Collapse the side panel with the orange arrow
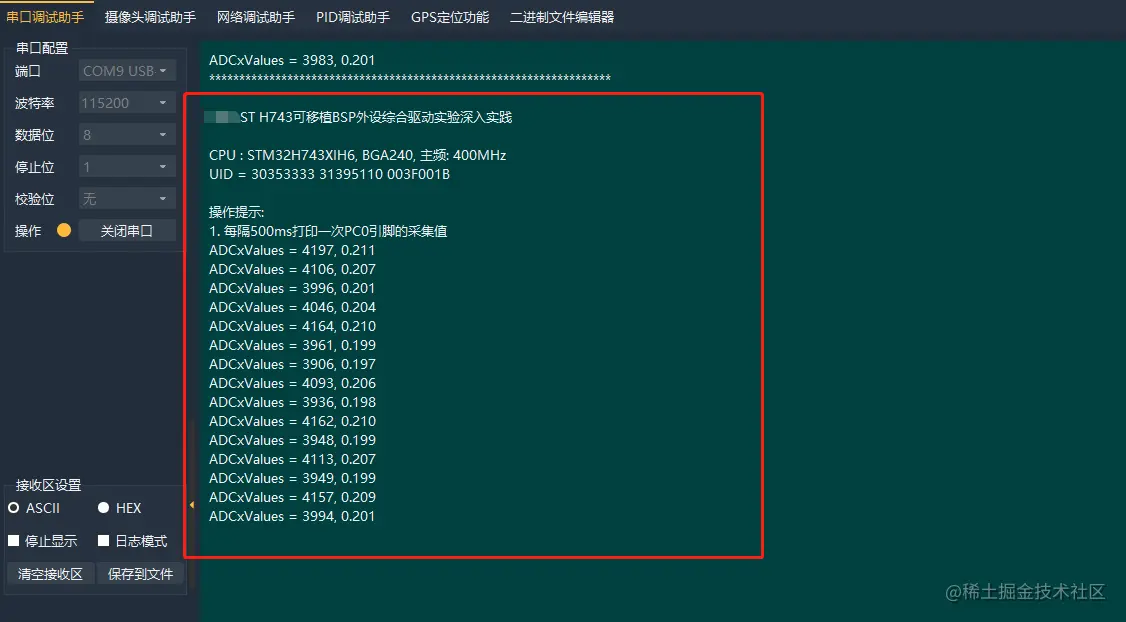 pos(192,505)
